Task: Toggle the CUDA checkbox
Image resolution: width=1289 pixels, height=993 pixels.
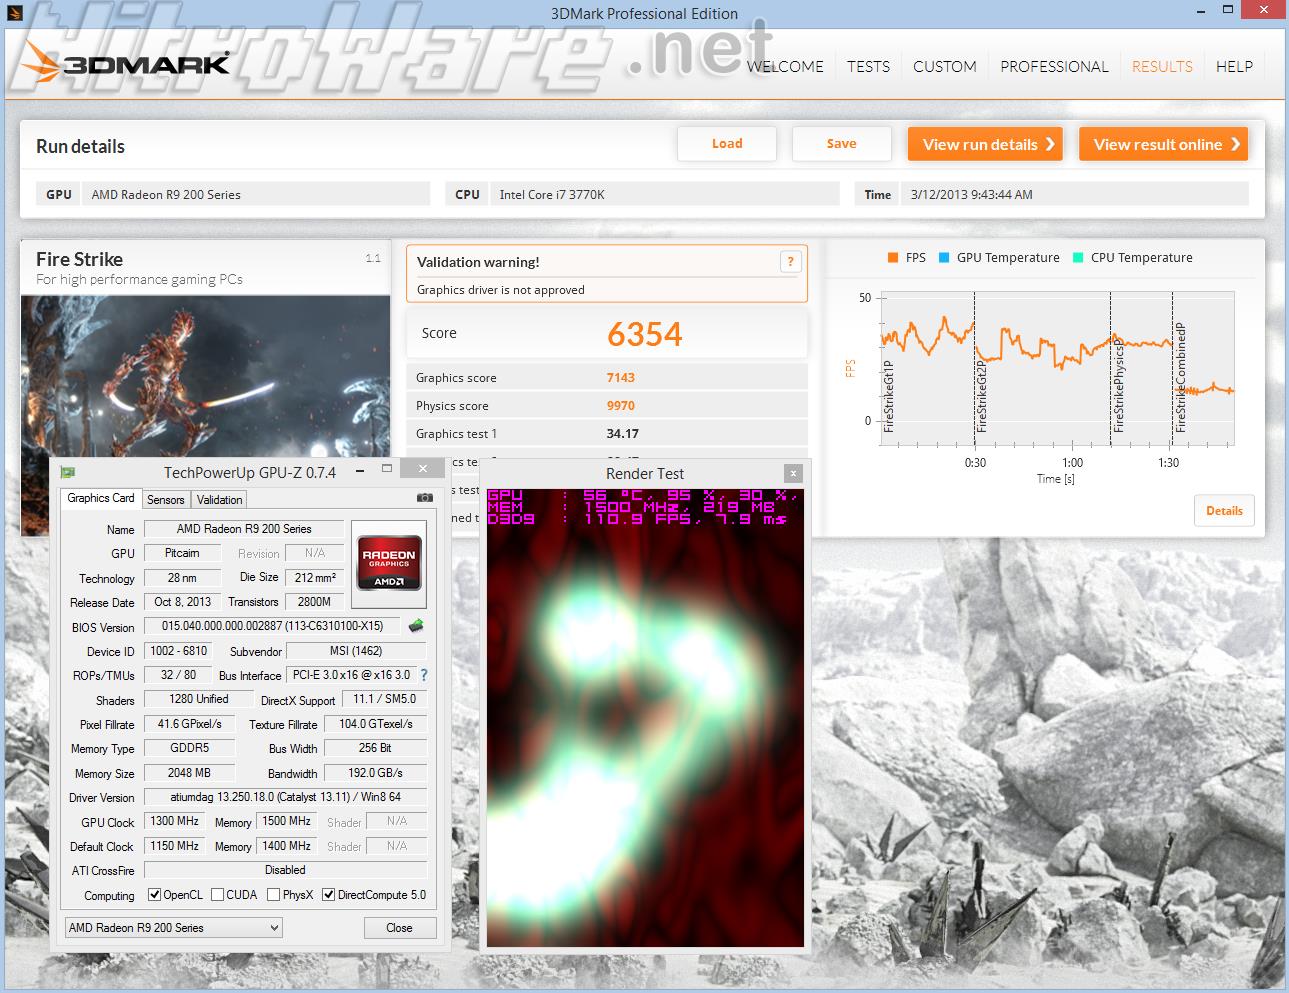Action: click(217, 895)
